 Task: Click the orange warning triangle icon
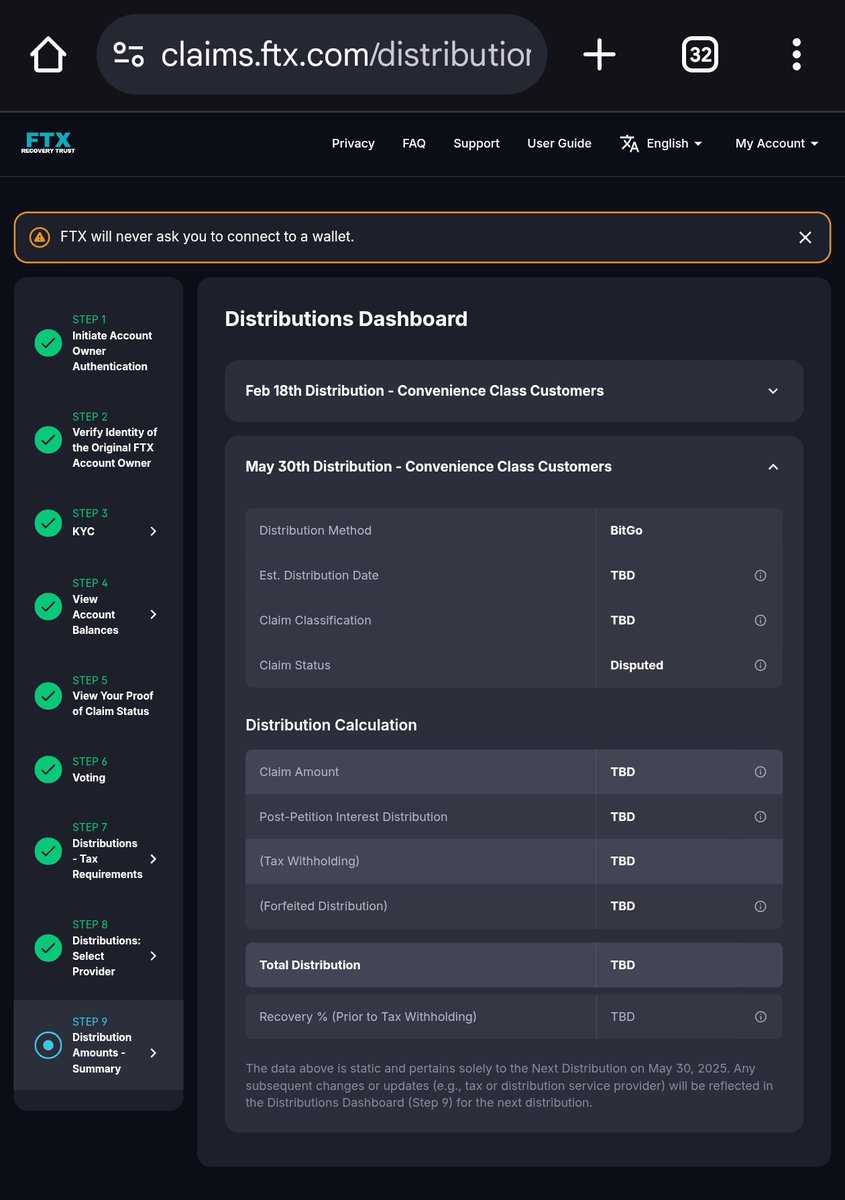tap(39, 237)
